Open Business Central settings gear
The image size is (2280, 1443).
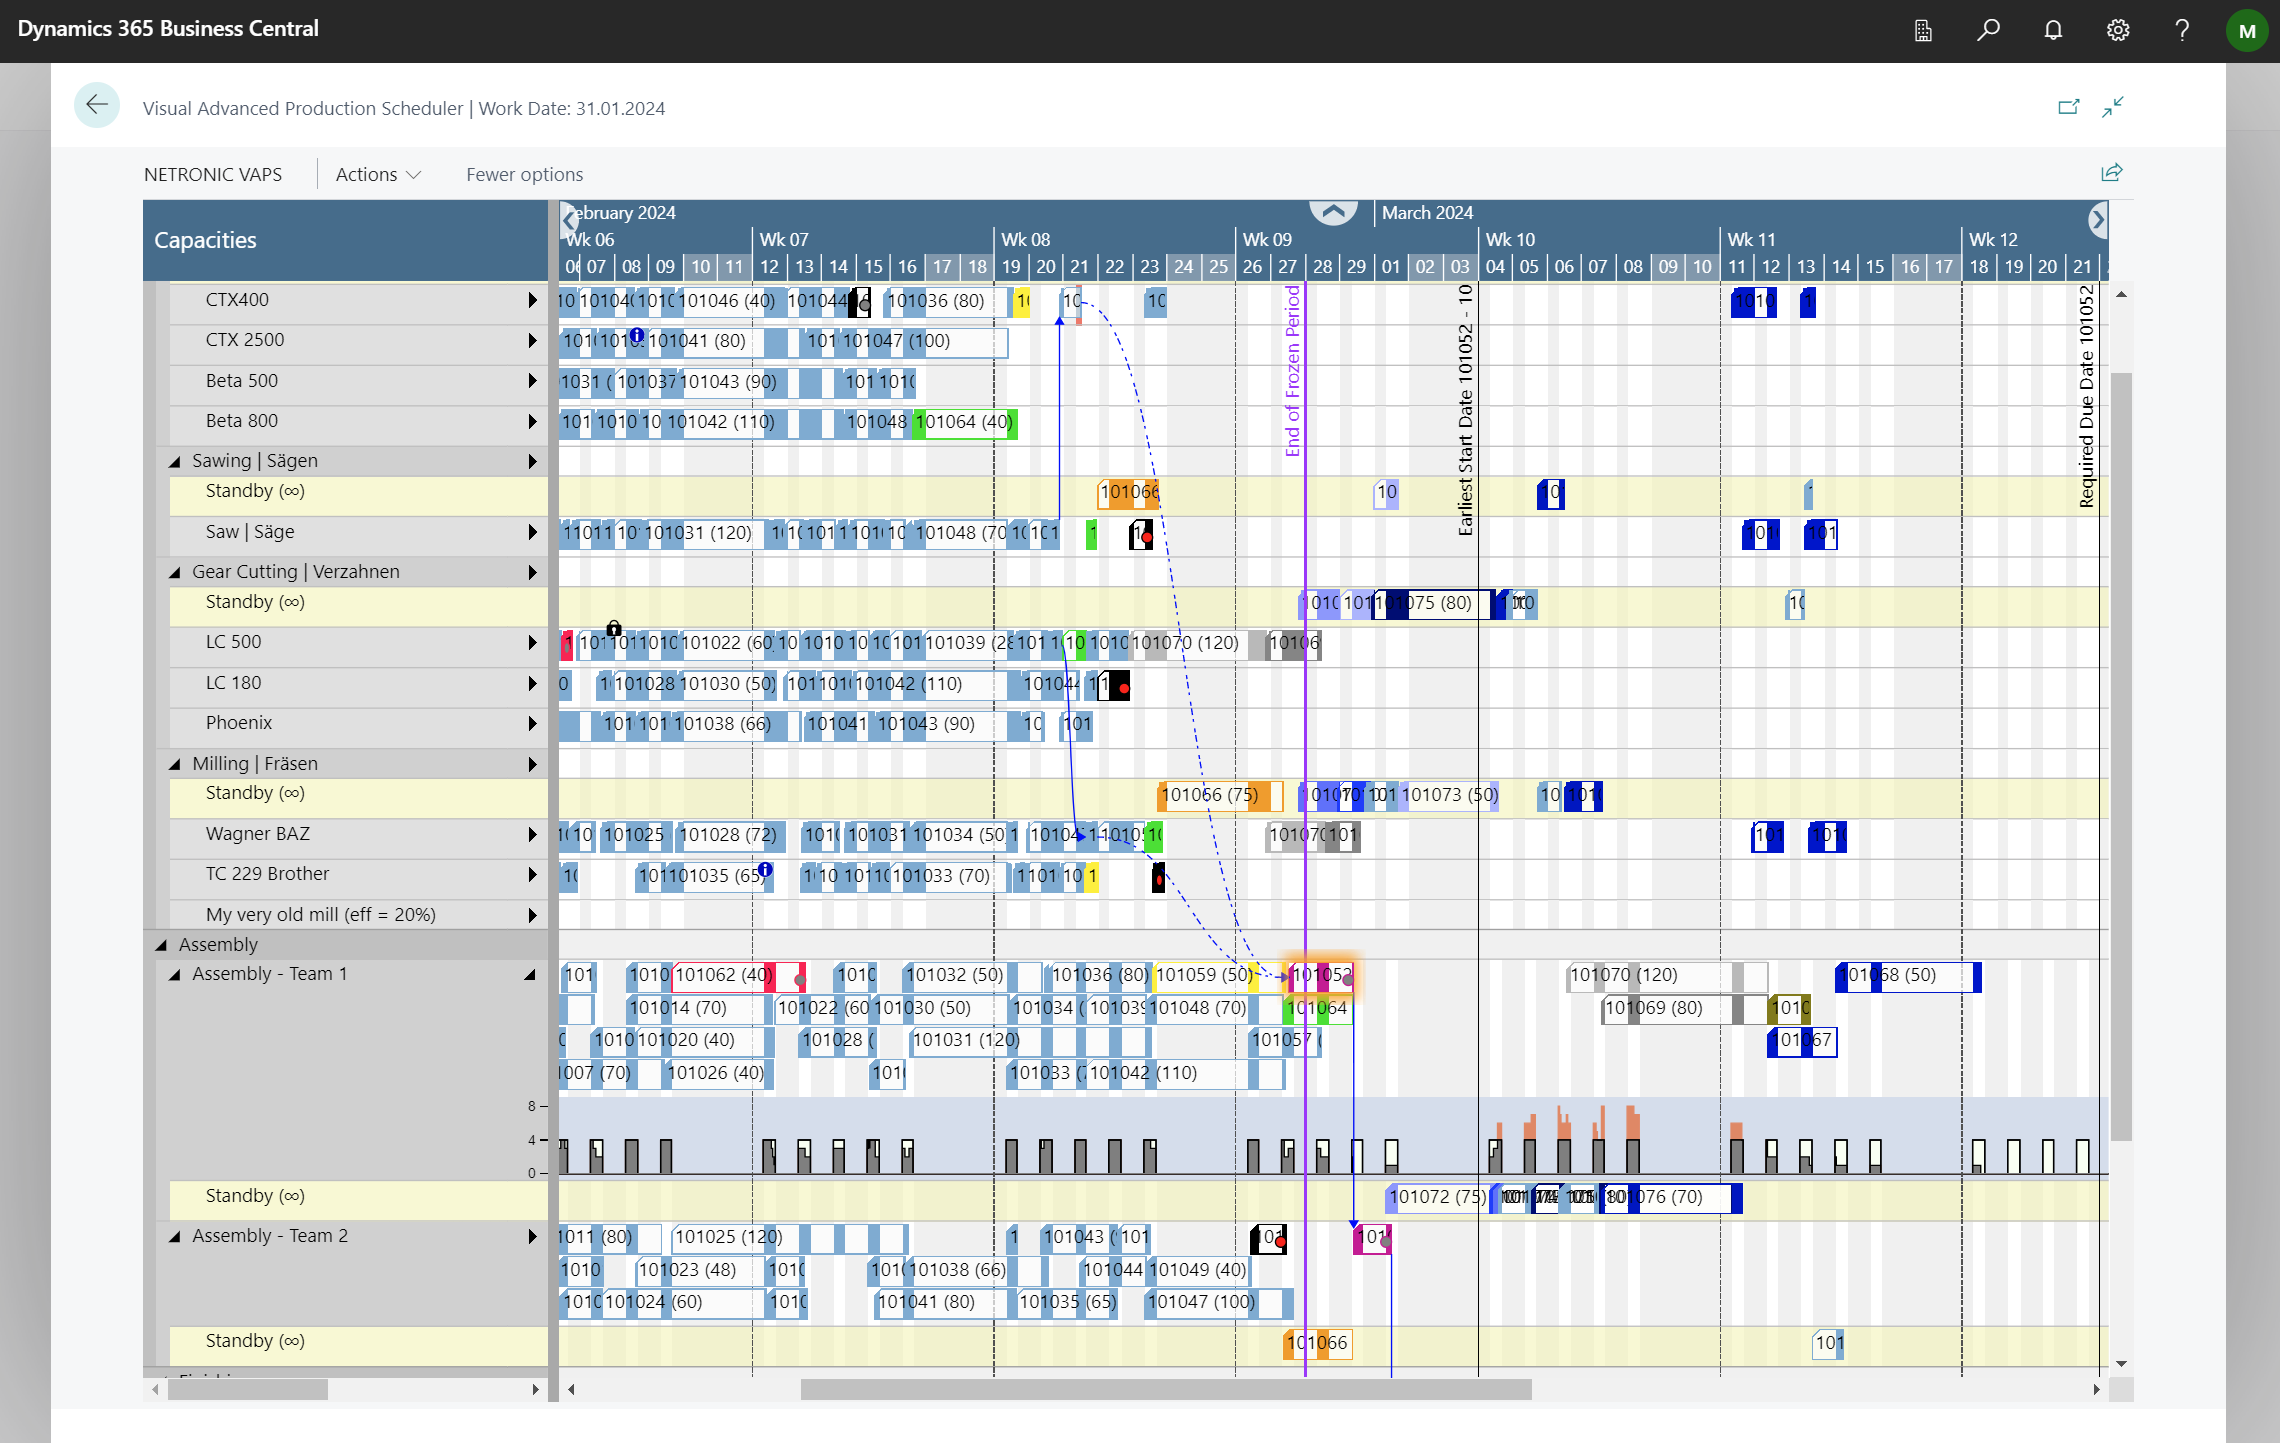pyautogui.click(x=2118, y=30)
